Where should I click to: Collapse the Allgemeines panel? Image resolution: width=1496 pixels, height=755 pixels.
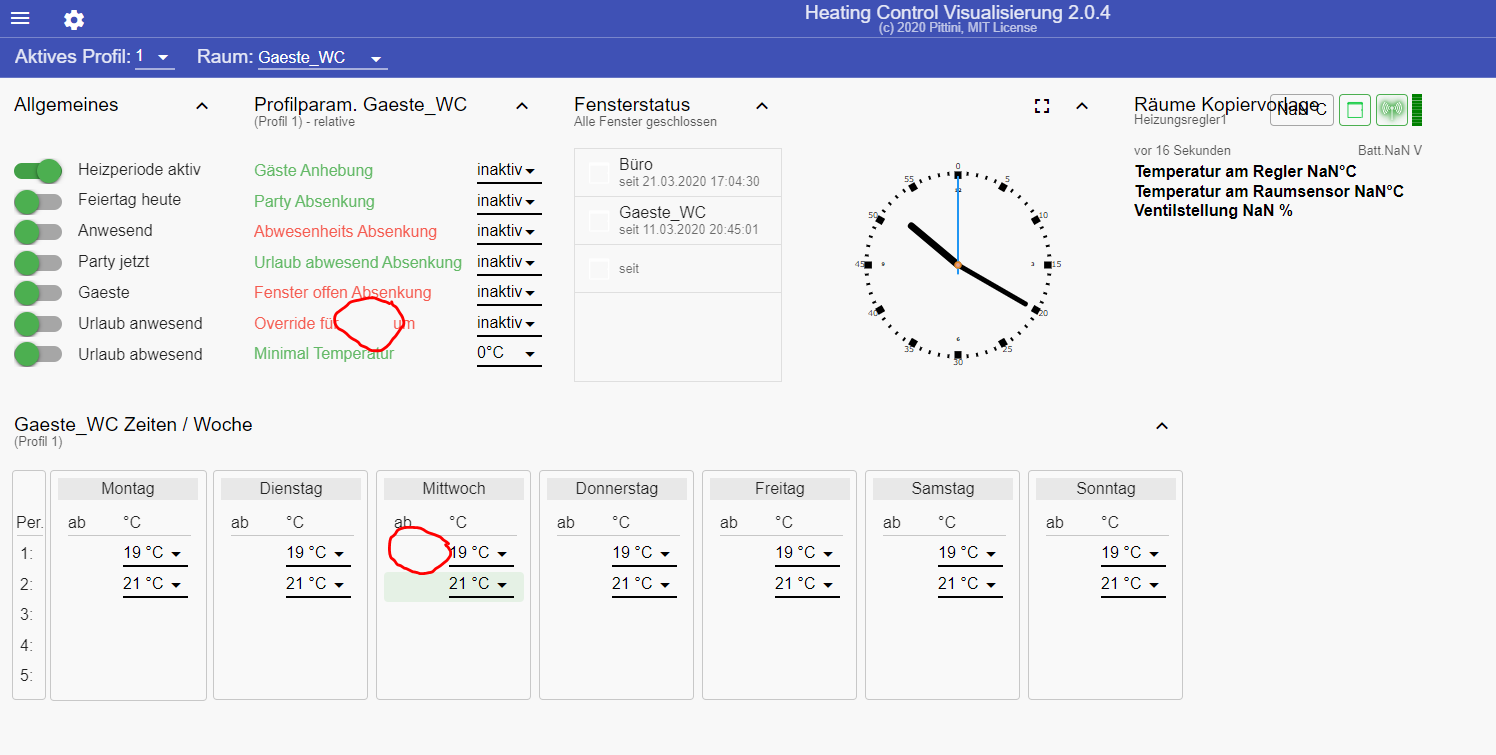[202, 106]
